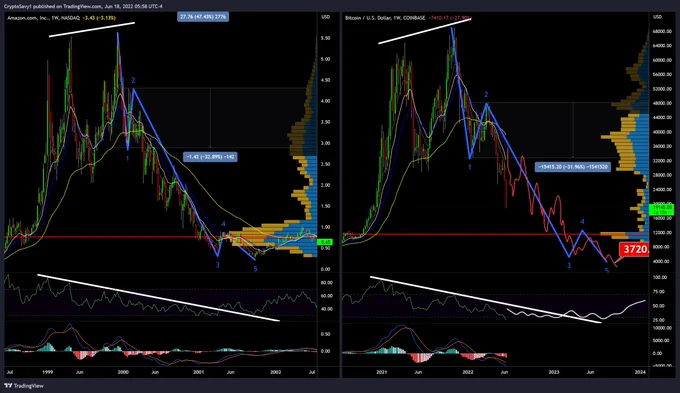The image size is (680, 393).
Task: Click the 68000.00 price level on Bitcoin axis
Action: coord(662,32)
